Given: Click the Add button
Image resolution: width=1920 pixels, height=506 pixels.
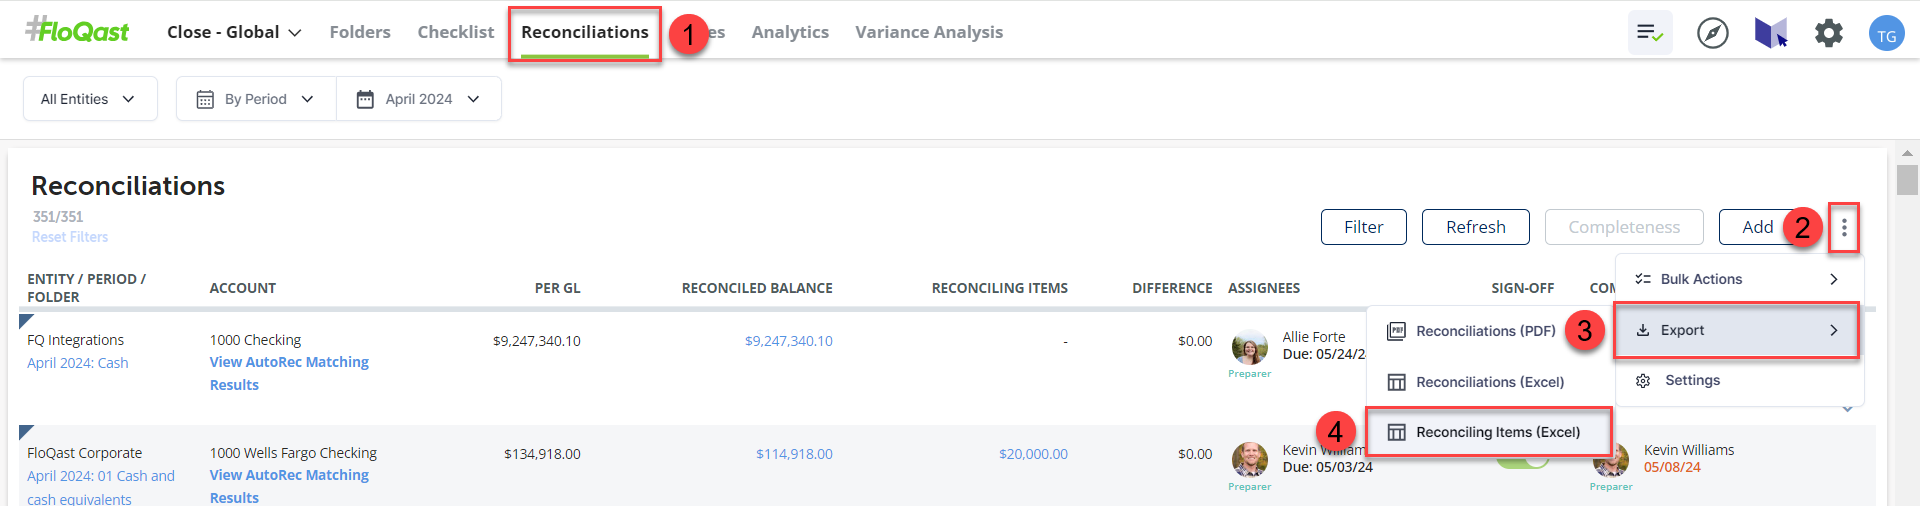Looking at the screenshot, I should coord(1757,227).
